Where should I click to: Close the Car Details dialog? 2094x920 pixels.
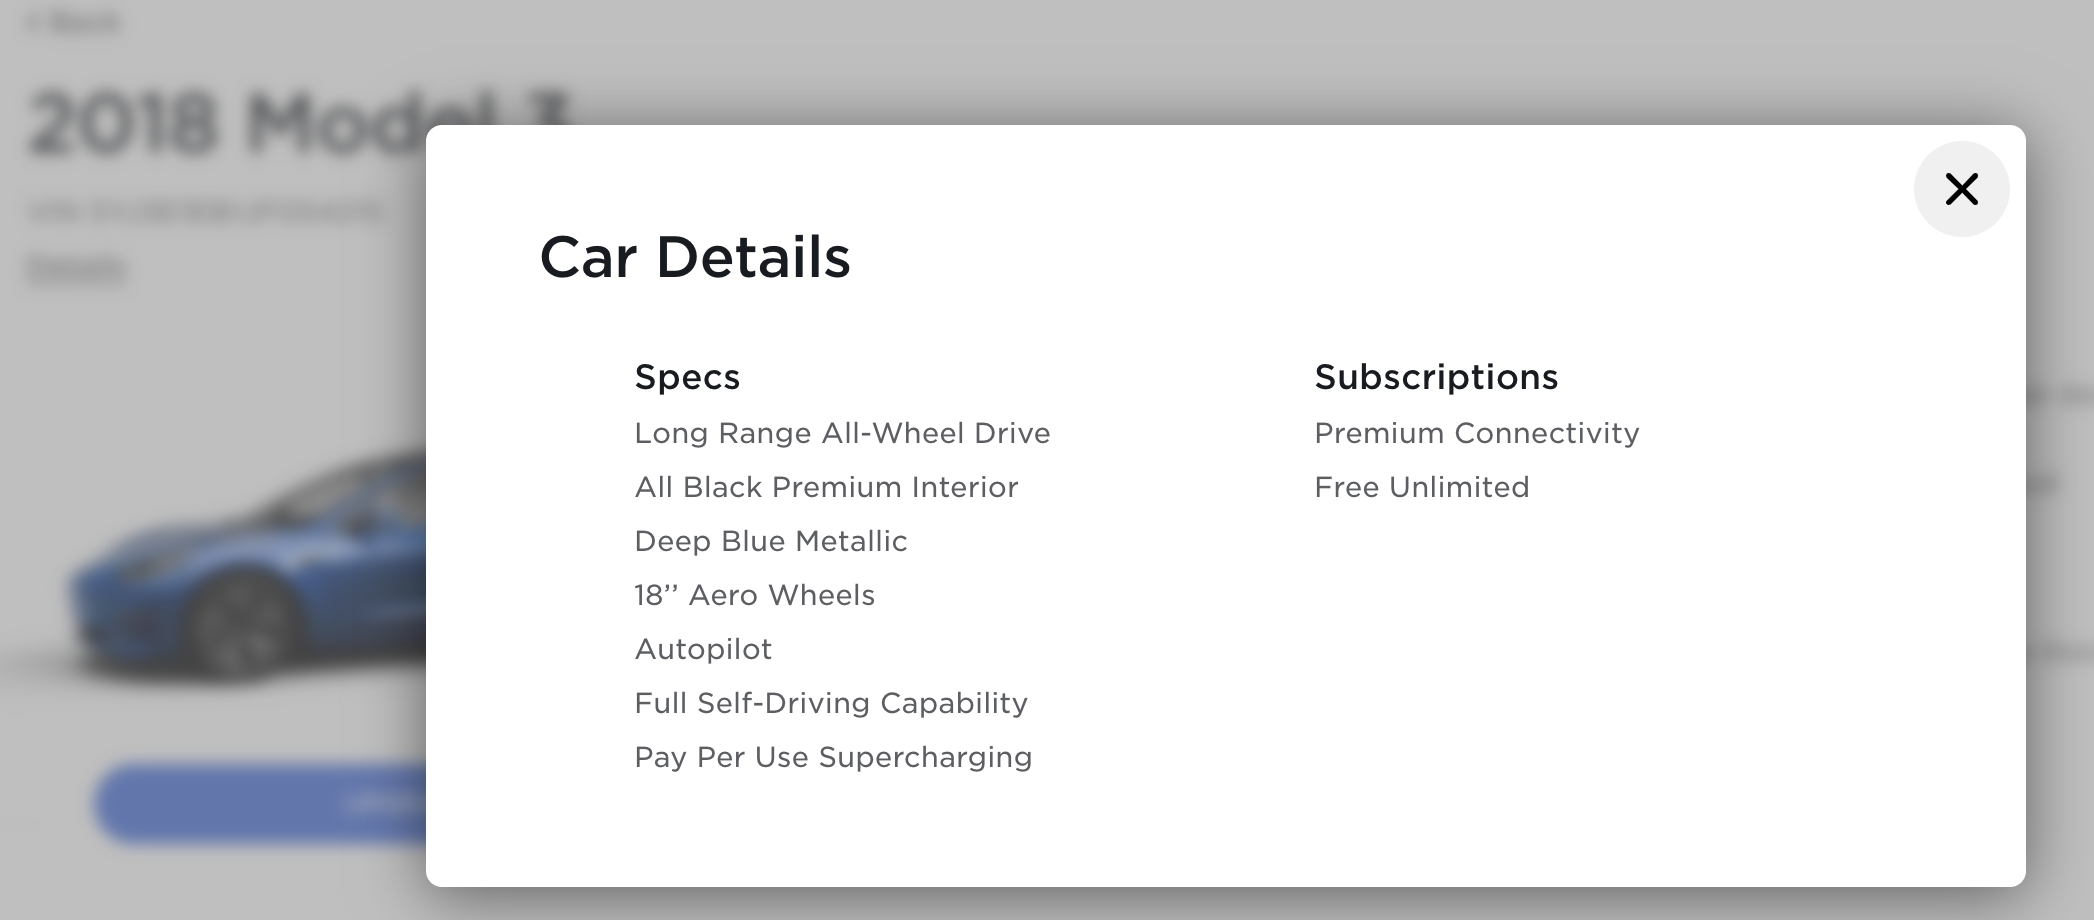(x=1961, y=189)
